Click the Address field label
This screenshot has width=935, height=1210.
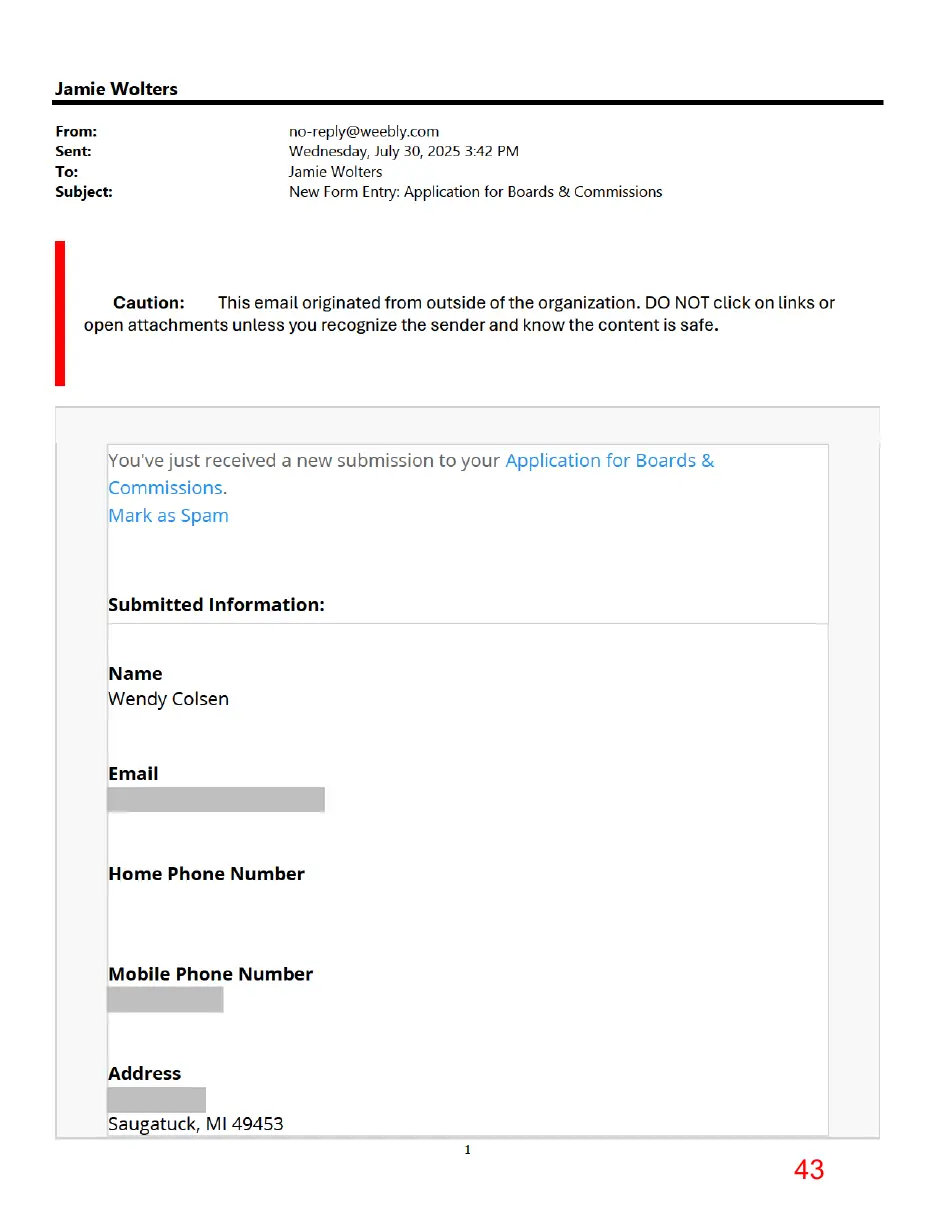[x=145, y=1074]
